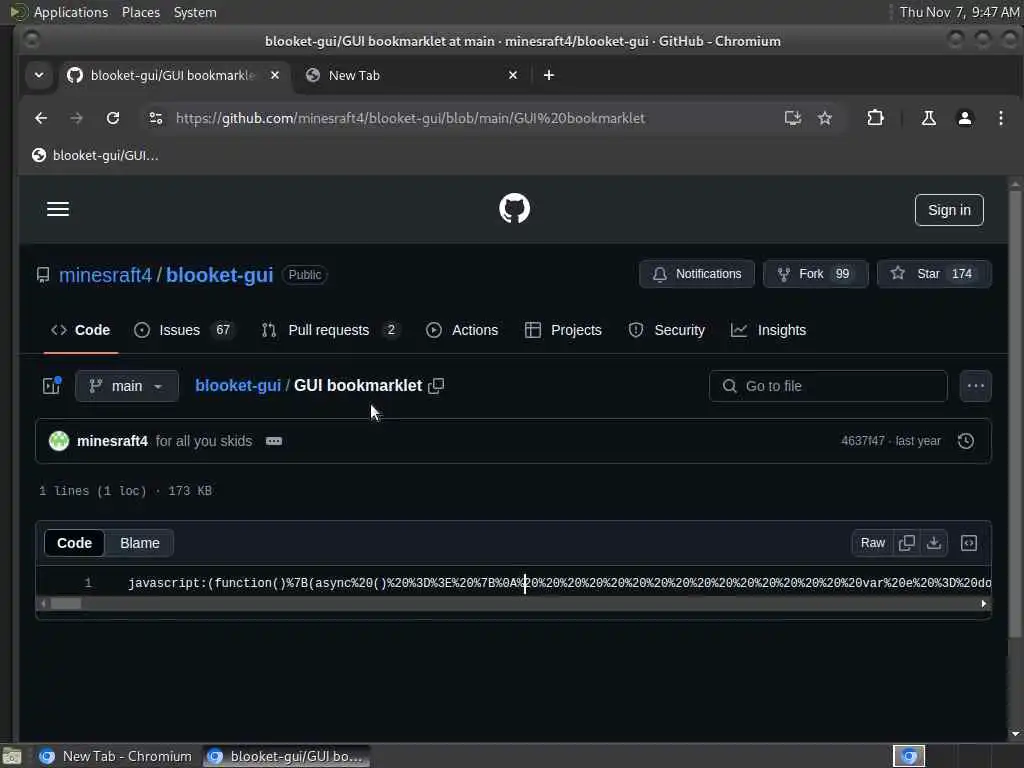The image size is (1024, 768).
Task: Go to the GitHub homepage logo
Action: (514, 208)
